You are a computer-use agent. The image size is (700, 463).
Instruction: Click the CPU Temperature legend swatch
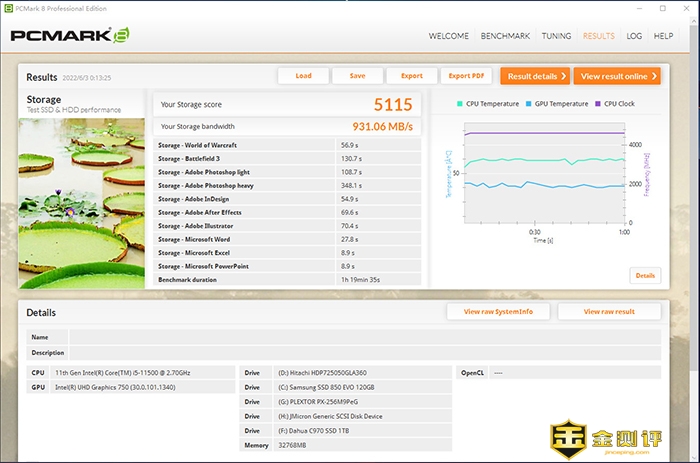461,103
